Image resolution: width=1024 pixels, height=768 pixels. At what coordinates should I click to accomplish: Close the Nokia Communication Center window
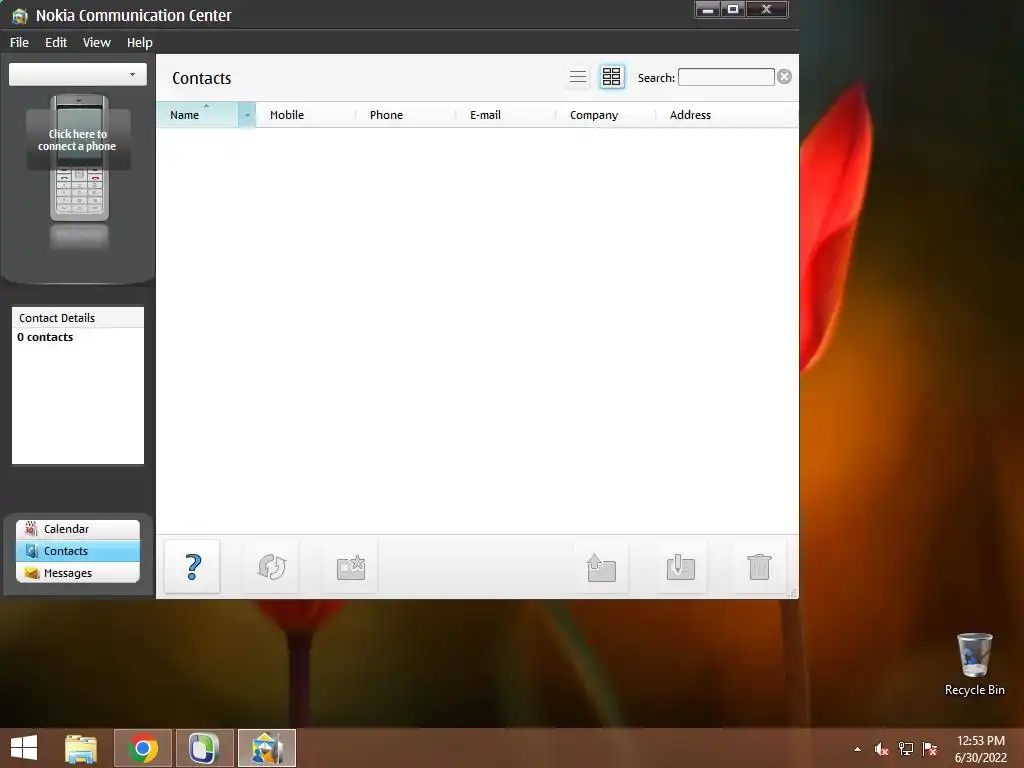[767, 9]
